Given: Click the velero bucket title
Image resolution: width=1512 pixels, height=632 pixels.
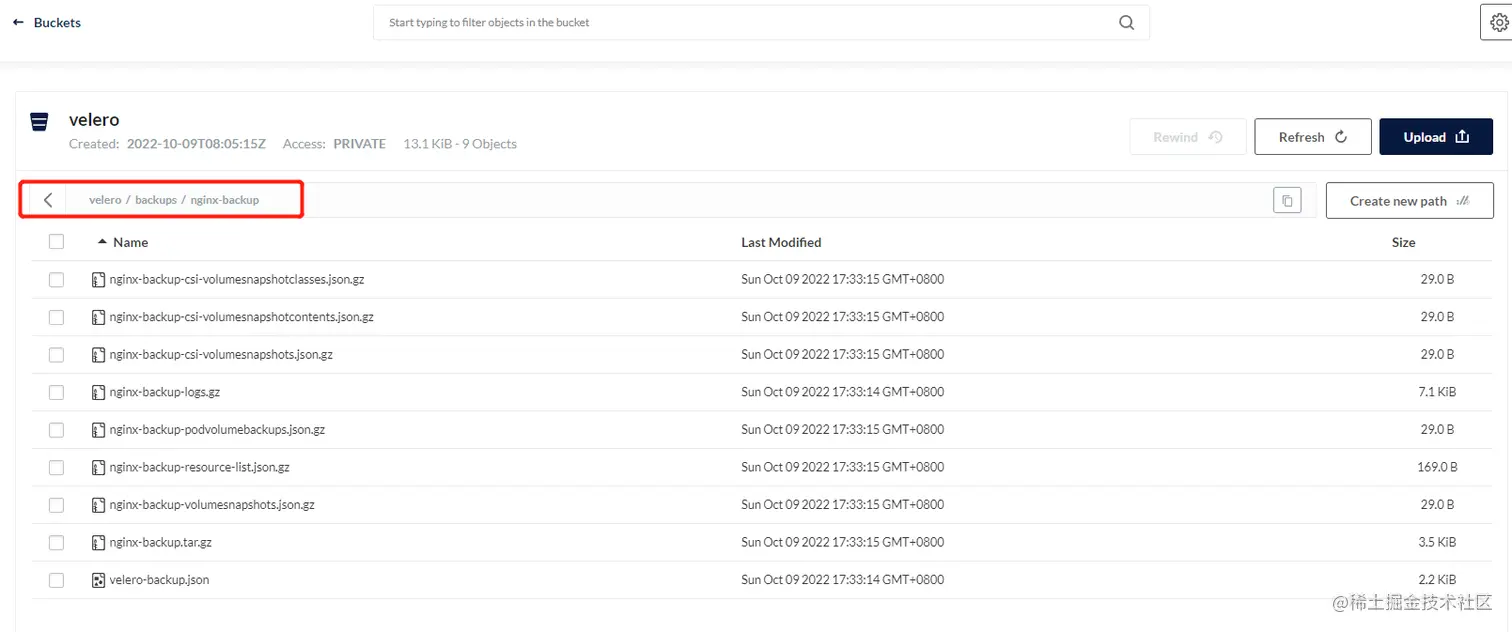Looking at the screenshot, I should 94,120.
